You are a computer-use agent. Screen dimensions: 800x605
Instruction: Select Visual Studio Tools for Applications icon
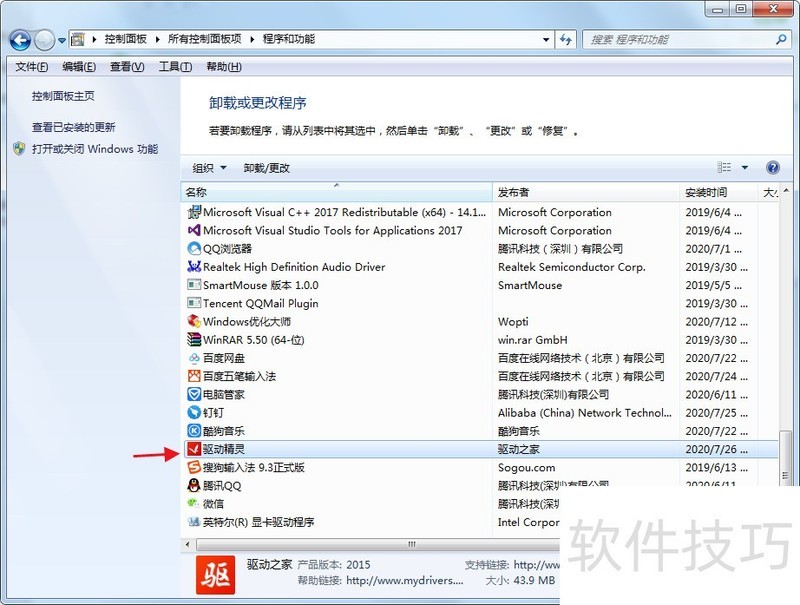tap(194, 230)
